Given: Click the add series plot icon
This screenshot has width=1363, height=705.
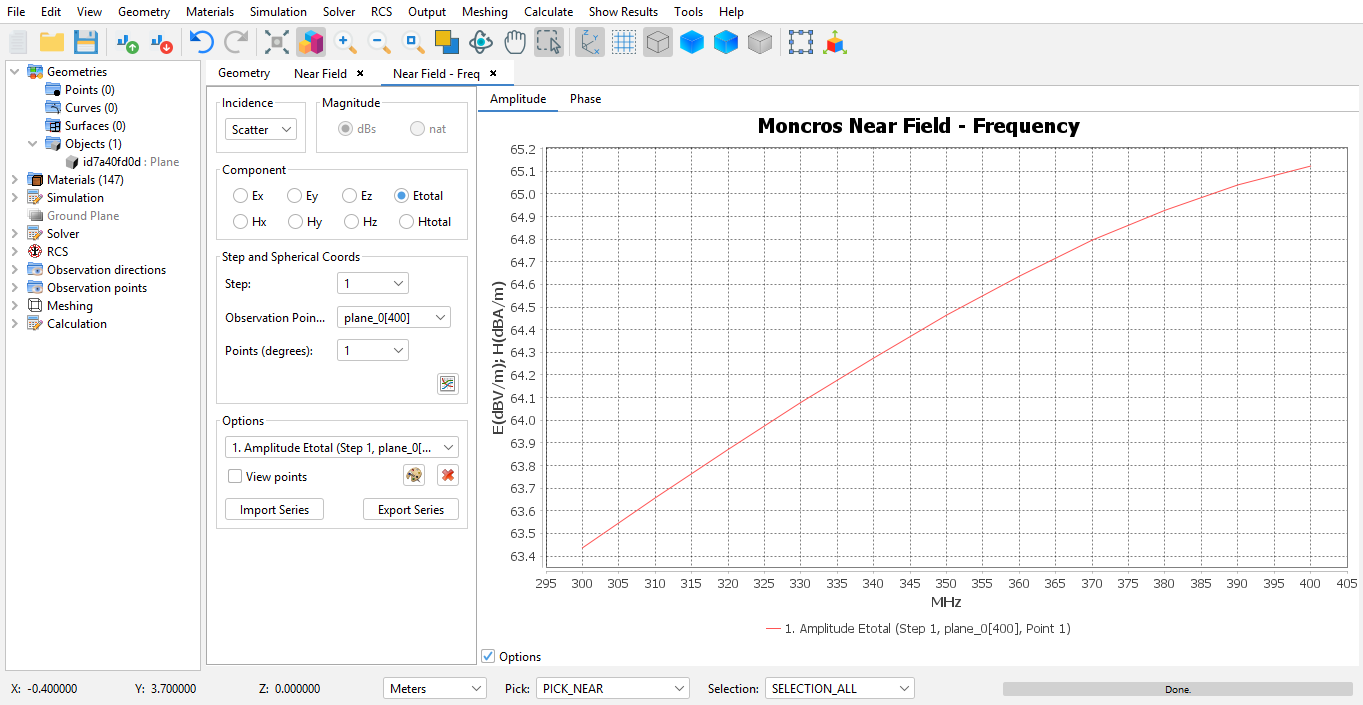Looking at the screenshot, I should (447, 384).
